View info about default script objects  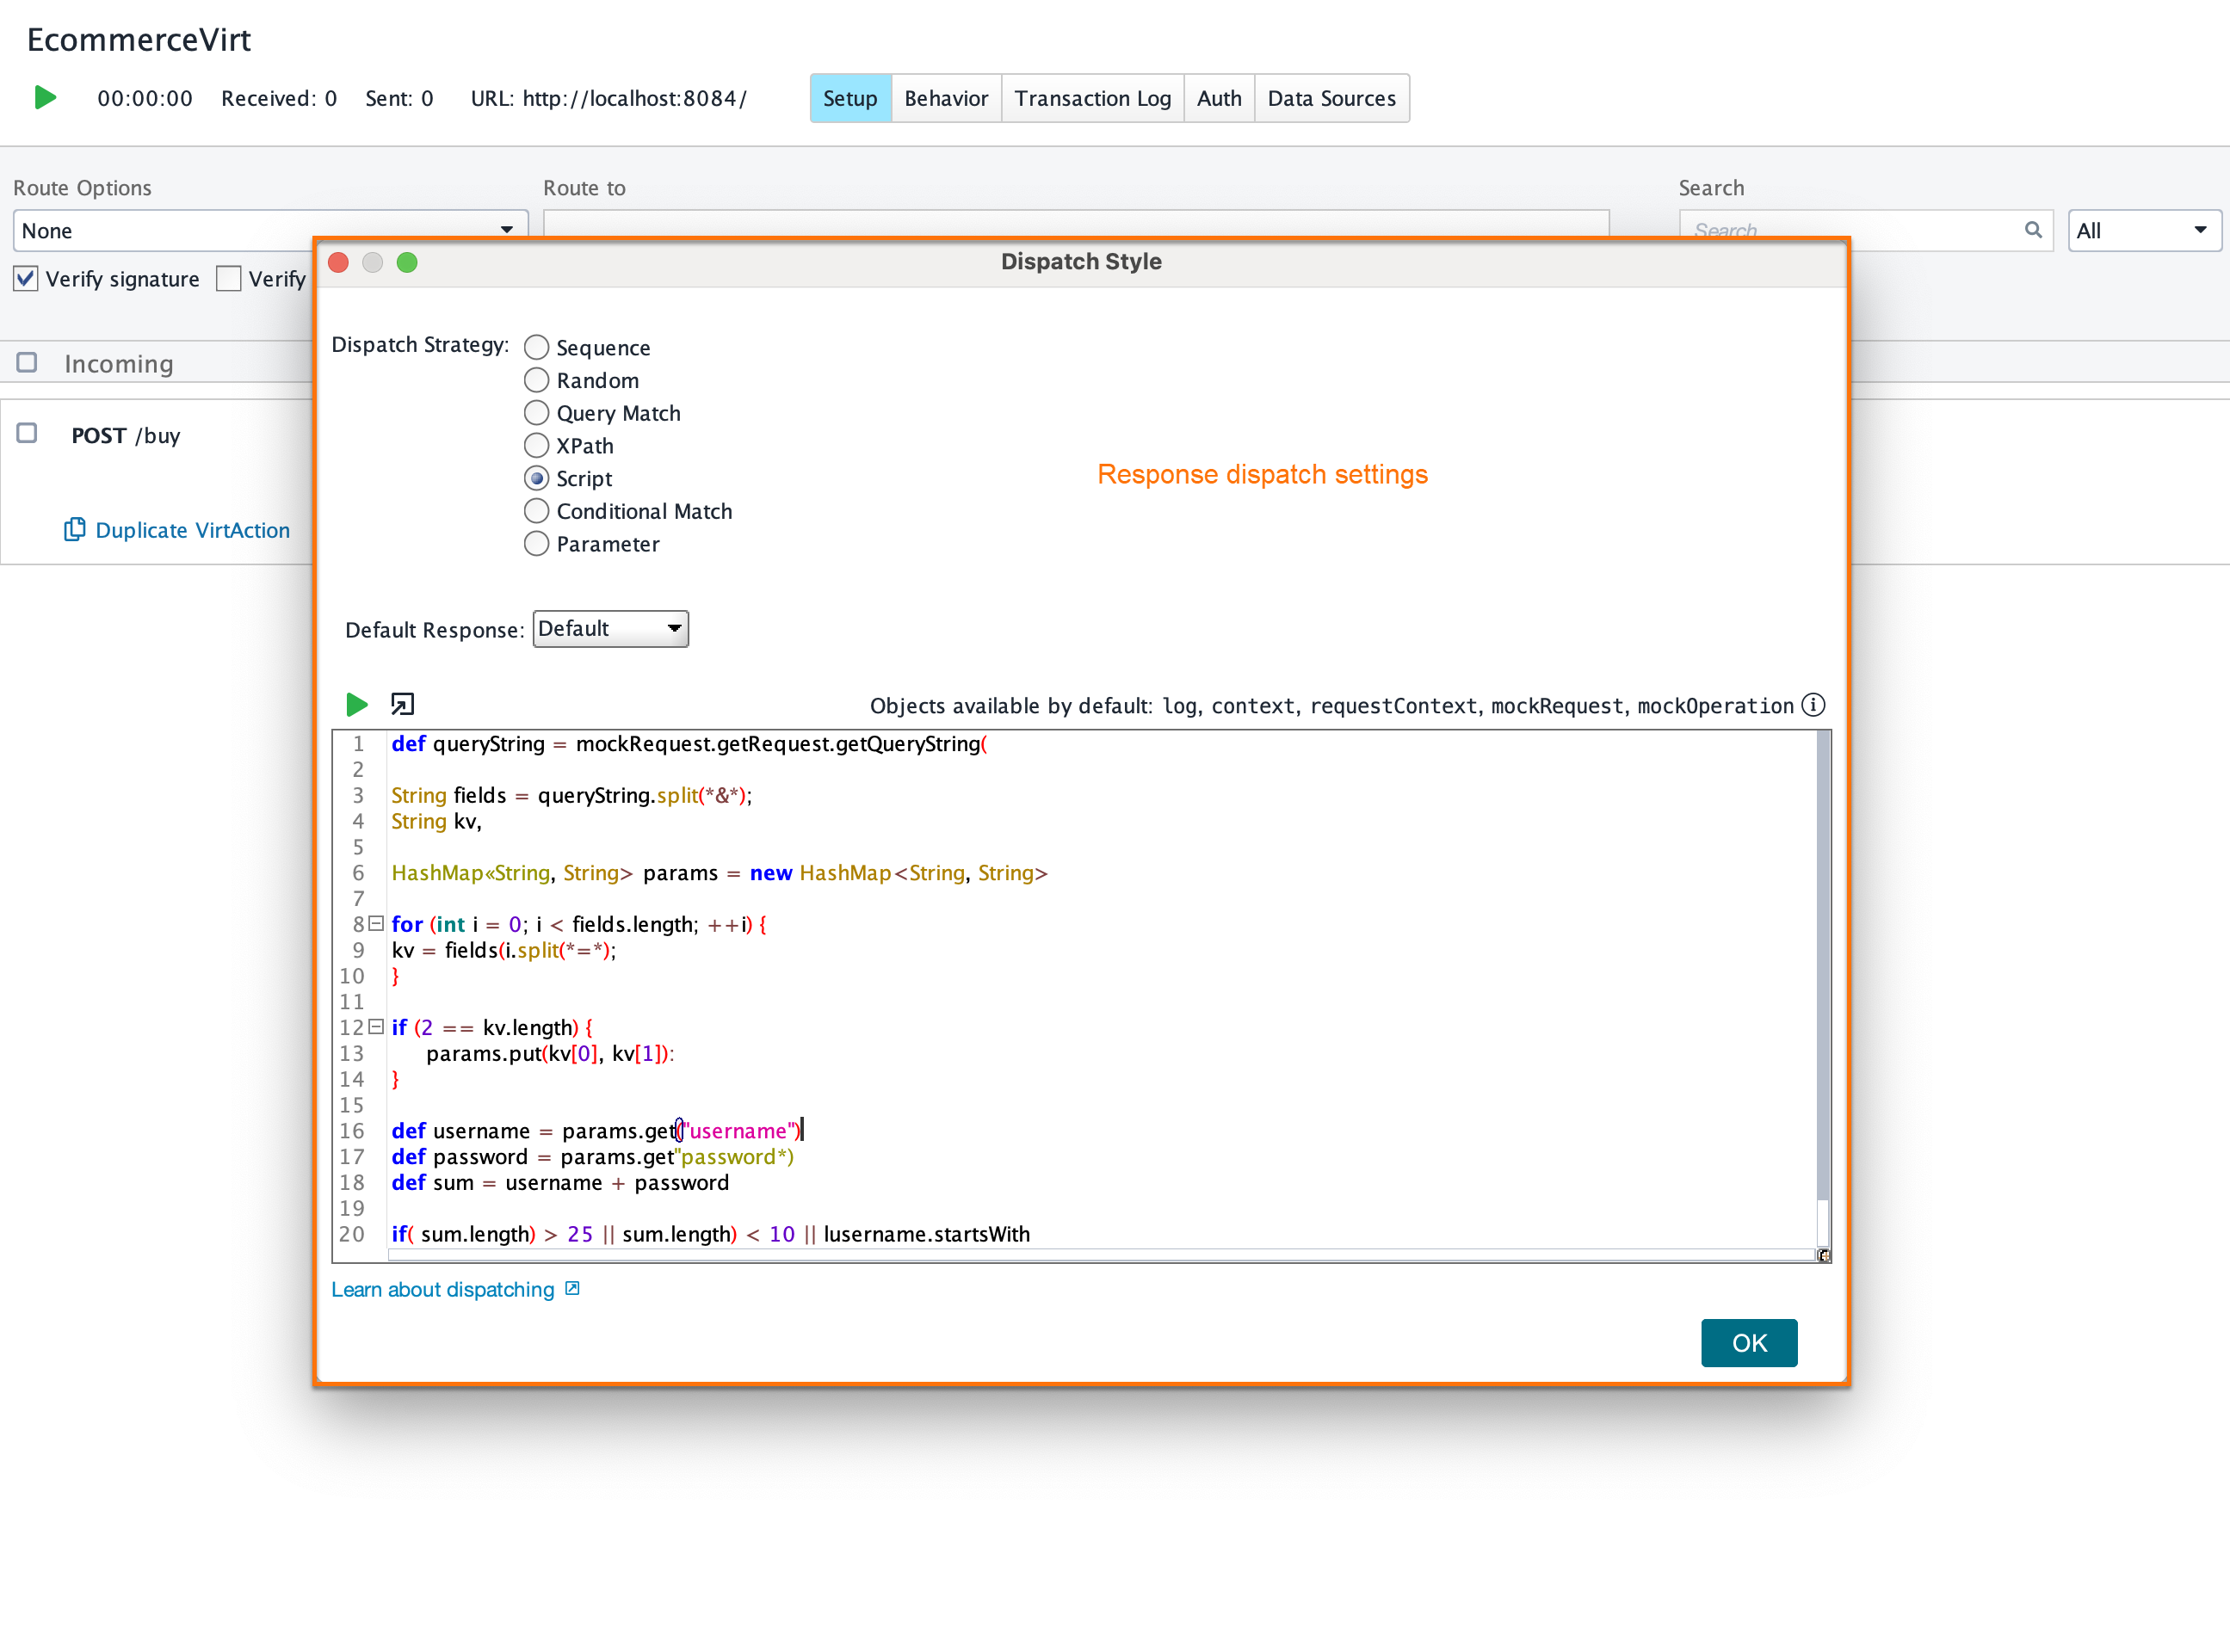[1813, 705]
